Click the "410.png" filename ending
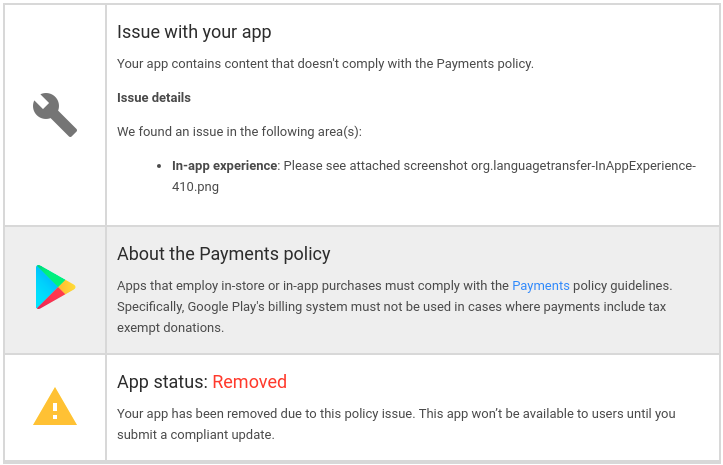This screenshot has width=723, height=465. [x=195, y=186]
